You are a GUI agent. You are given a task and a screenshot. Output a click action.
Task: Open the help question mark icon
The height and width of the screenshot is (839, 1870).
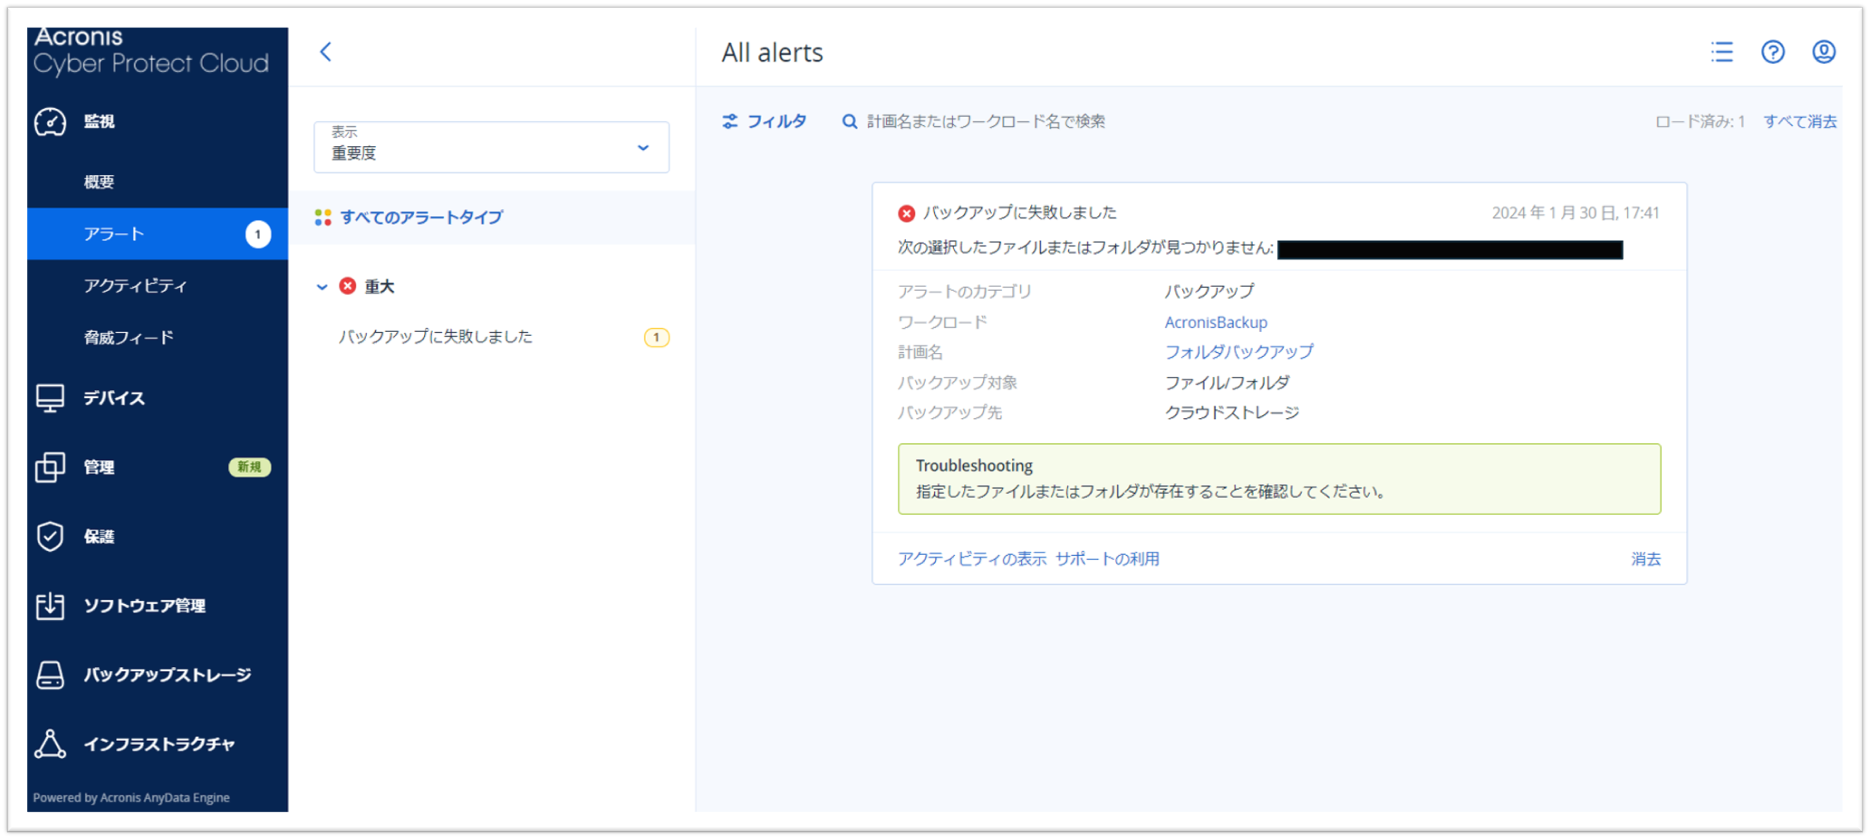(x=1772, y=52)
